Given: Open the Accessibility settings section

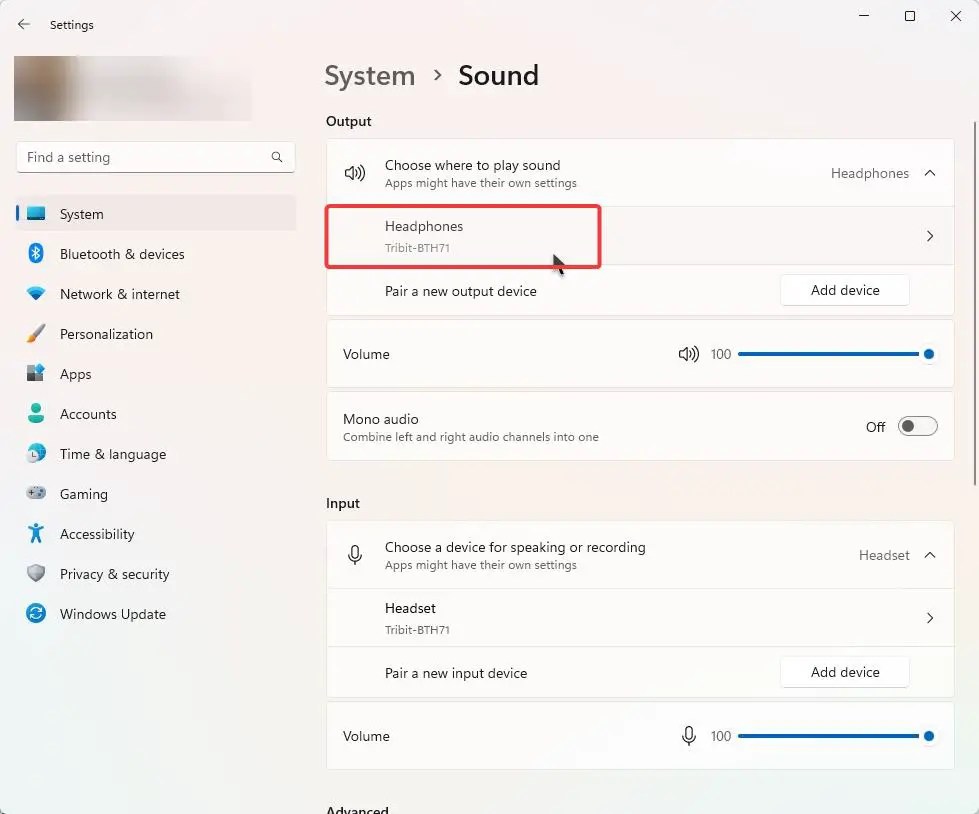Looking at the screenshot, I should click(x=97, y=534).
